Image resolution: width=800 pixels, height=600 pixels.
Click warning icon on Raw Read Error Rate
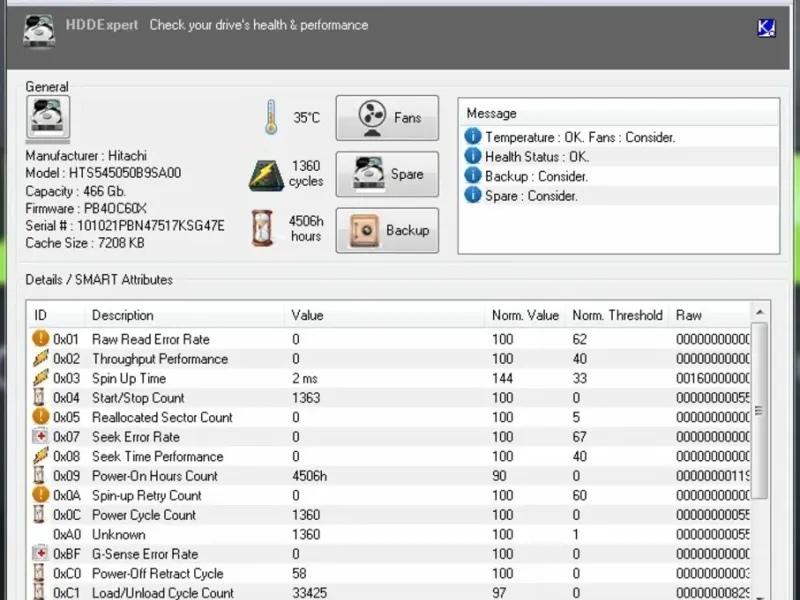coord(40,338)
